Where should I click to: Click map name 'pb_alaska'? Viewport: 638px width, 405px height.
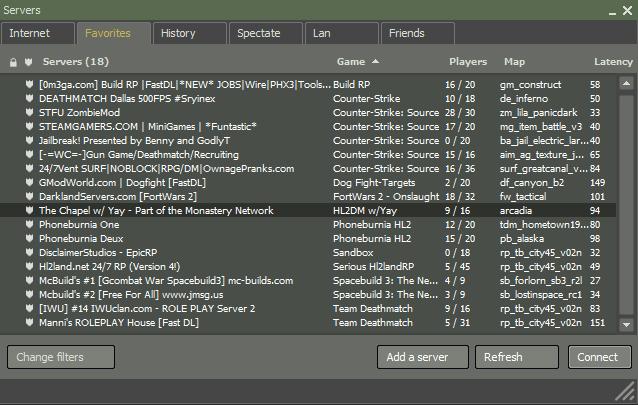[522, 239]
